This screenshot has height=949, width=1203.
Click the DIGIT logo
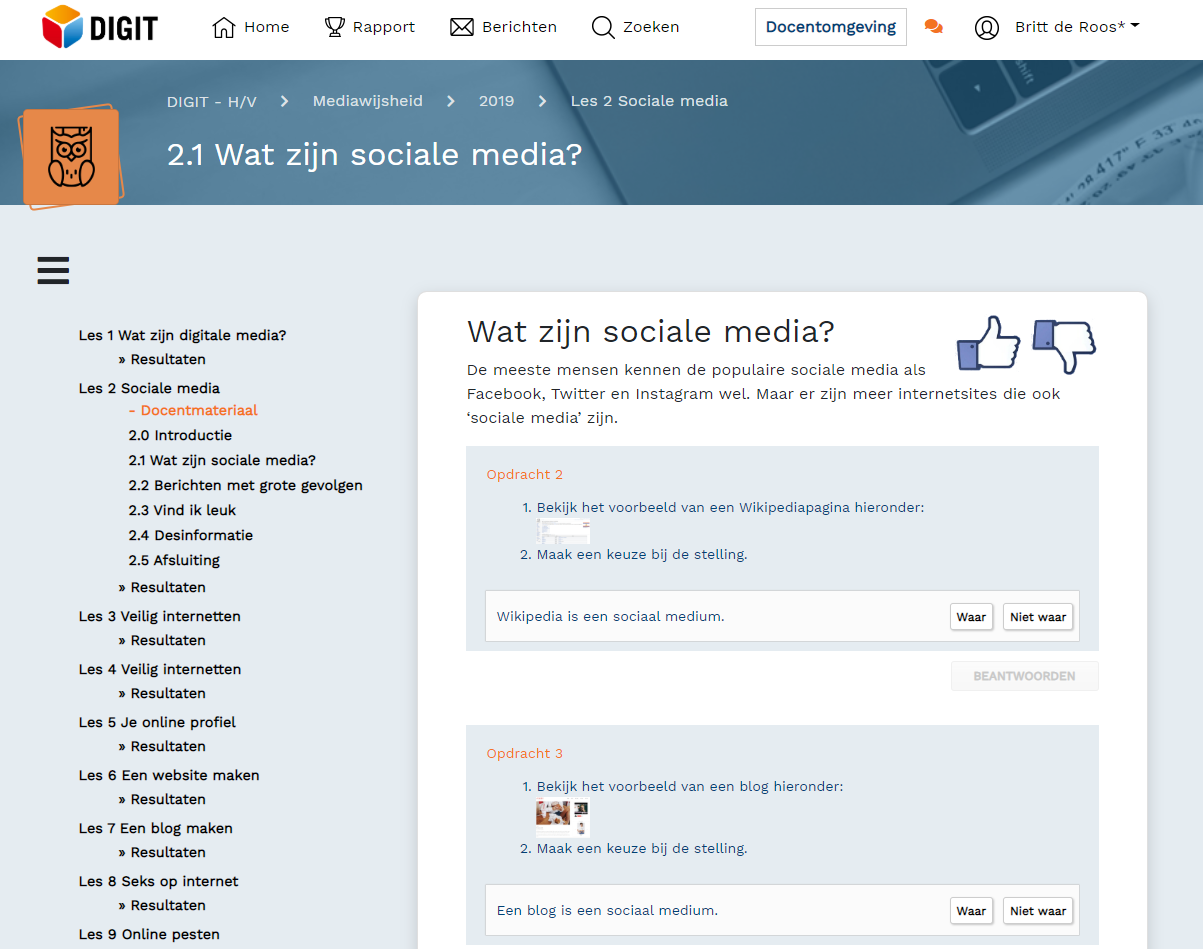(98, 28)
